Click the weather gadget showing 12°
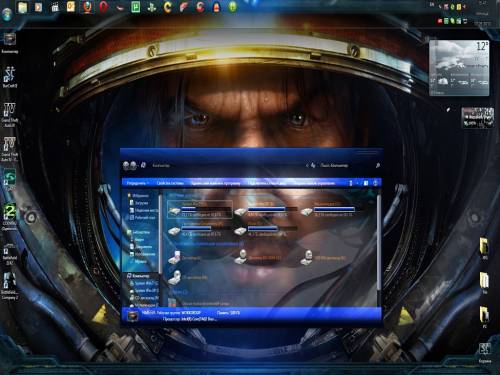 coord(459,68)
